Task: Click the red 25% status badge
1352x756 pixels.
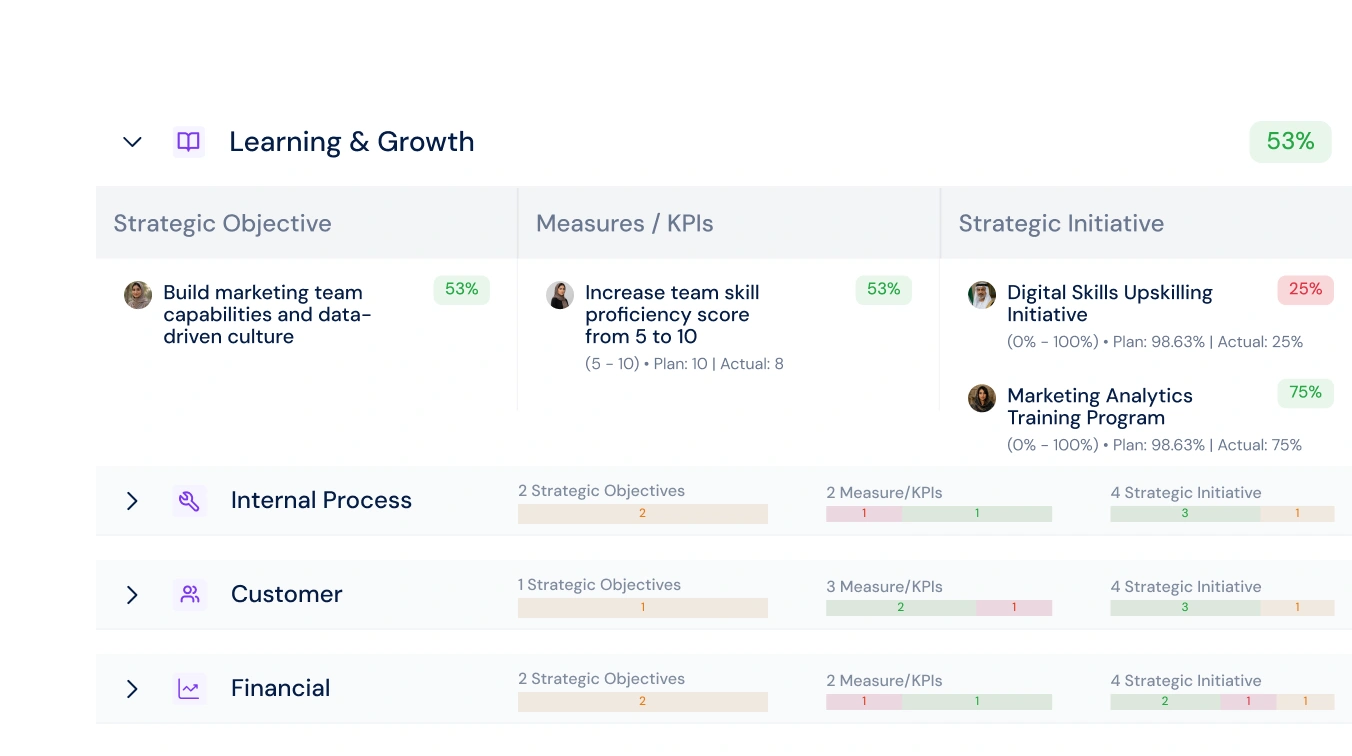Action: pyautogui.click(x=1305, y=290)
